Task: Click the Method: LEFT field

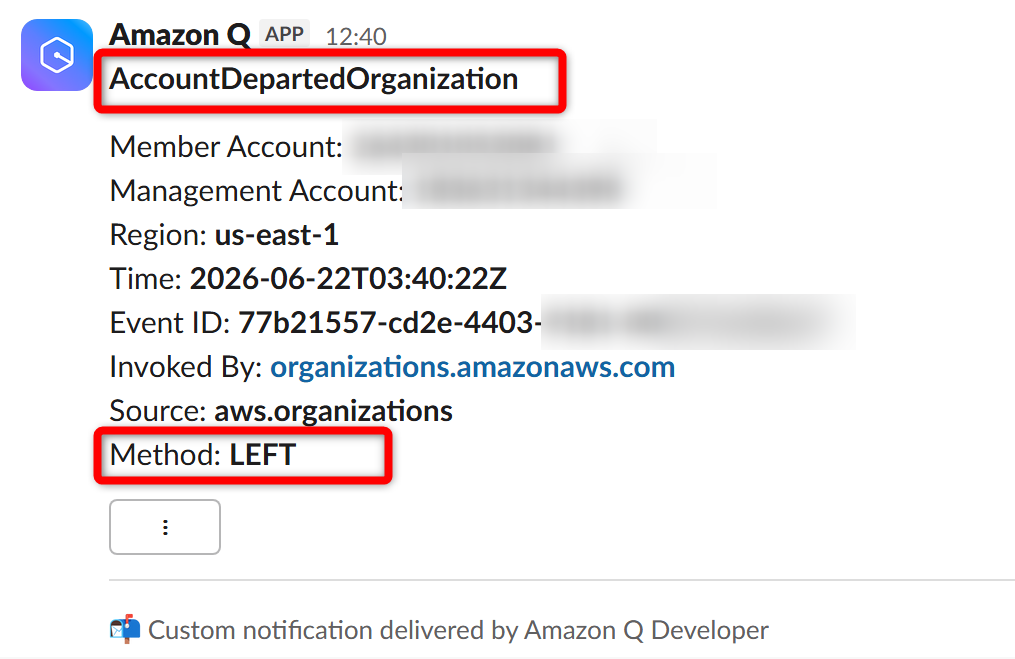Action: click(x=203, y=454)
